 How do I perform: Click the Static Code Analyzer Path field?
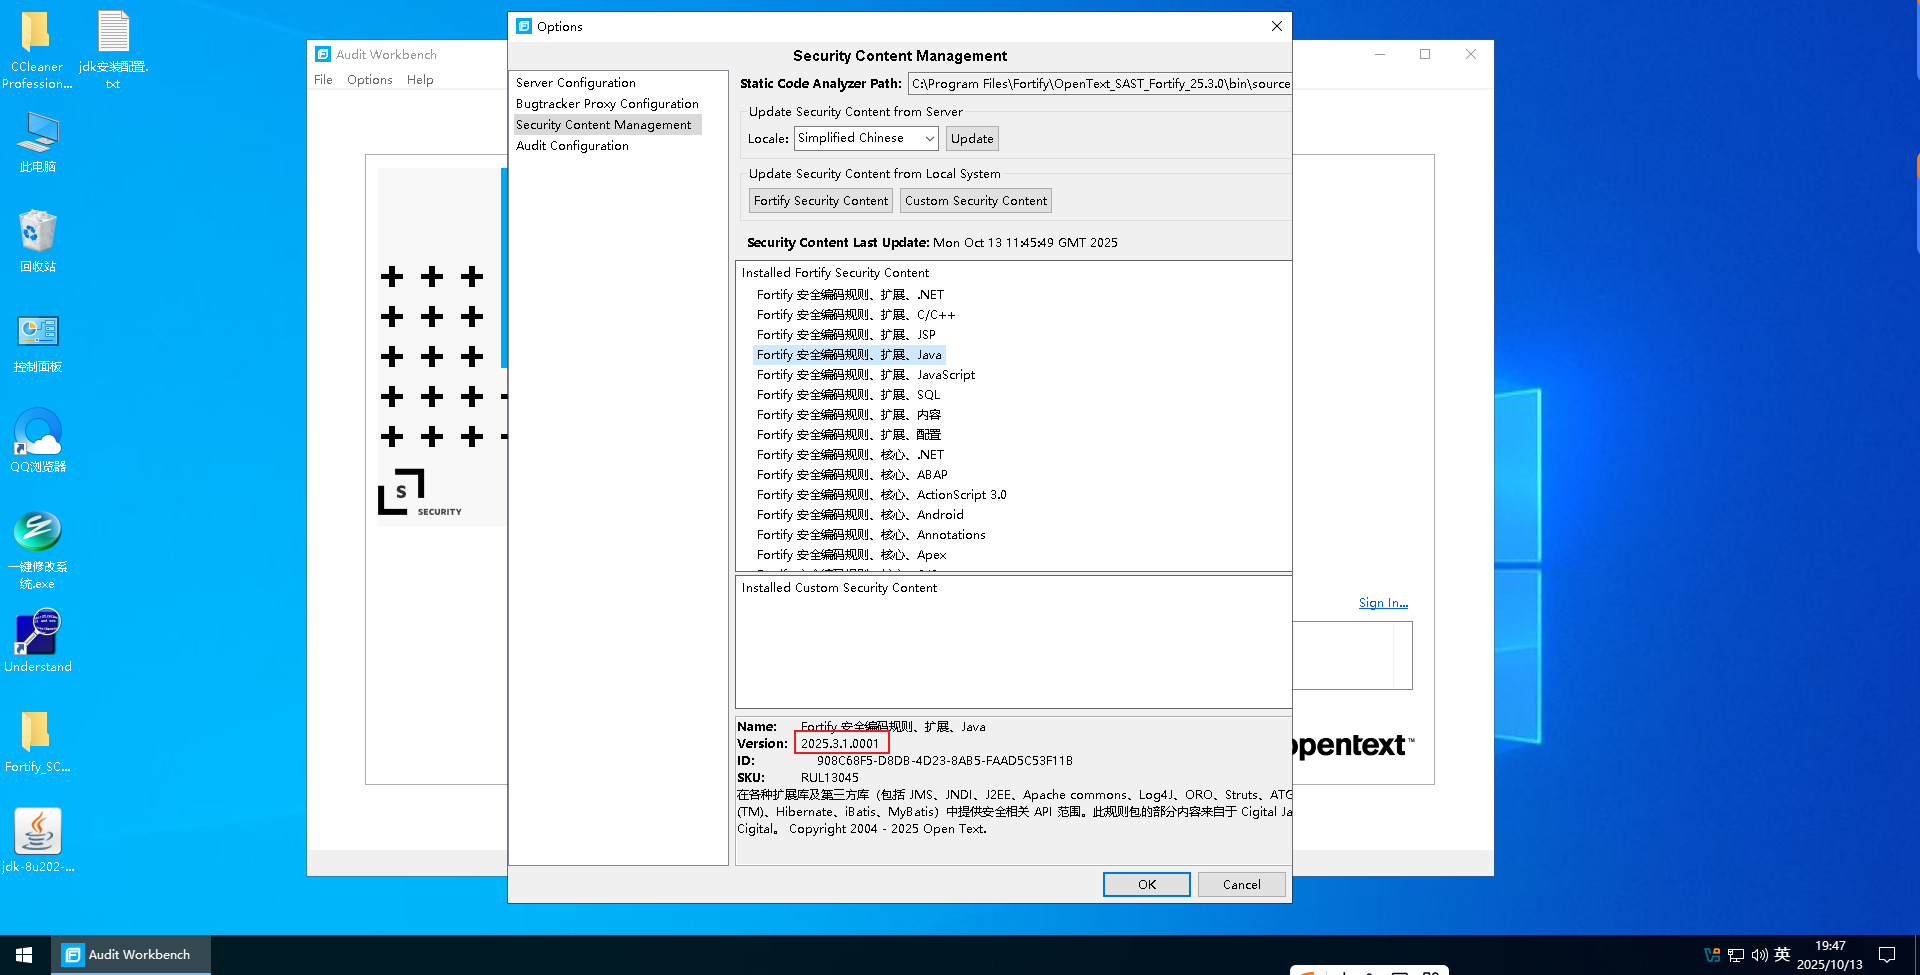(1099, 84)
